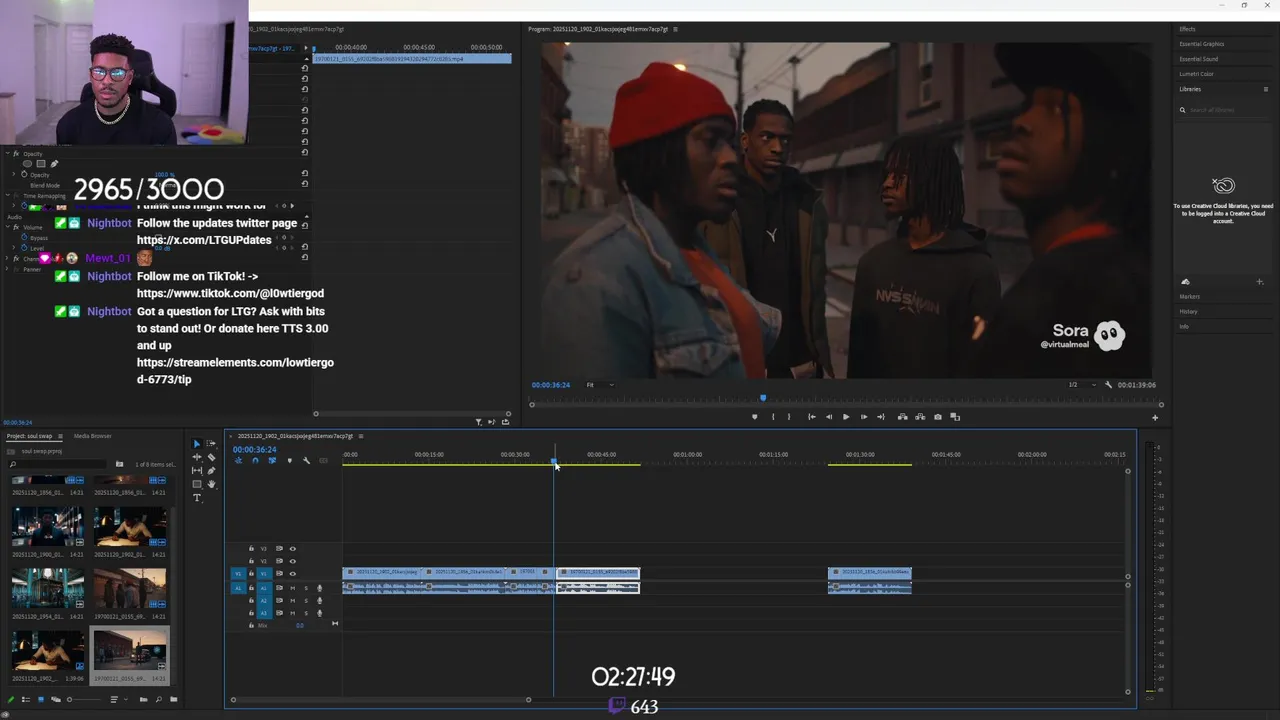
Task: Enable voice-over record on track A1
Action: click(x=320, y=588)
